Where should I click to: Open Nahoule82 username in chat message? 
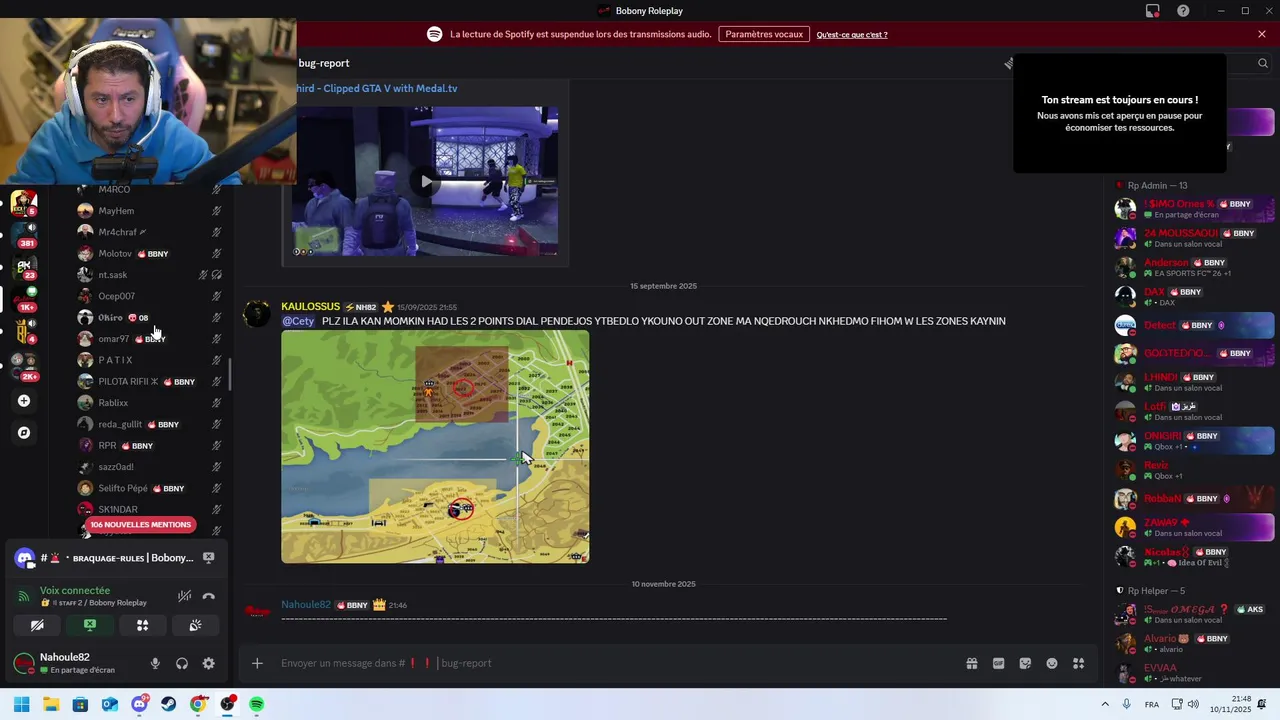coord(306,605)
